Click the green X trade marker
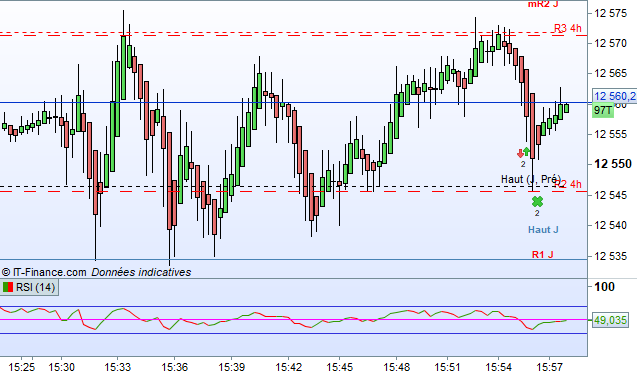Viewport: 637px width, 374px height. click(x=537, y=201)
